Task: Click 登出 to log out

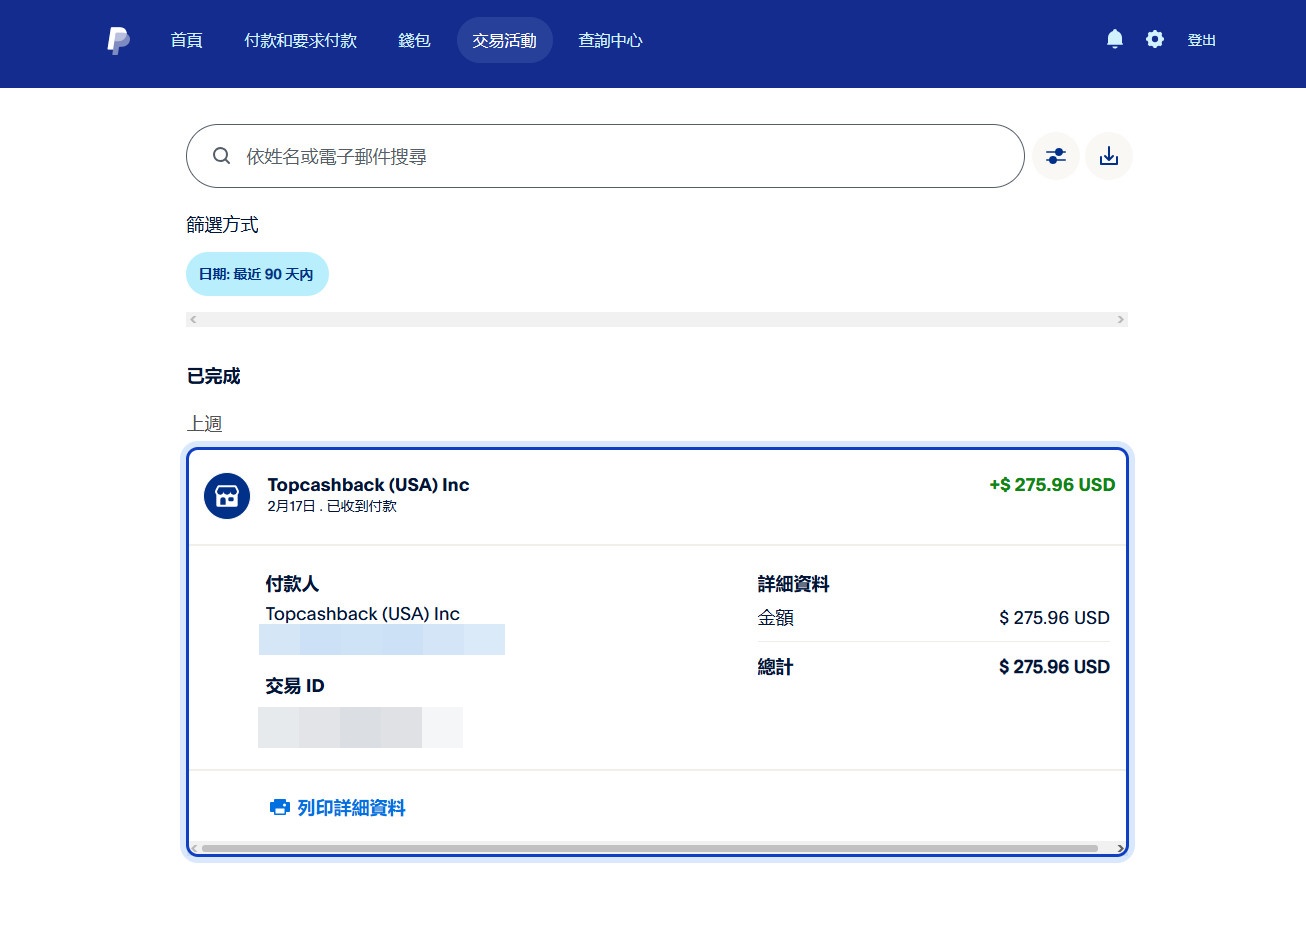Action: point(1201,40)
